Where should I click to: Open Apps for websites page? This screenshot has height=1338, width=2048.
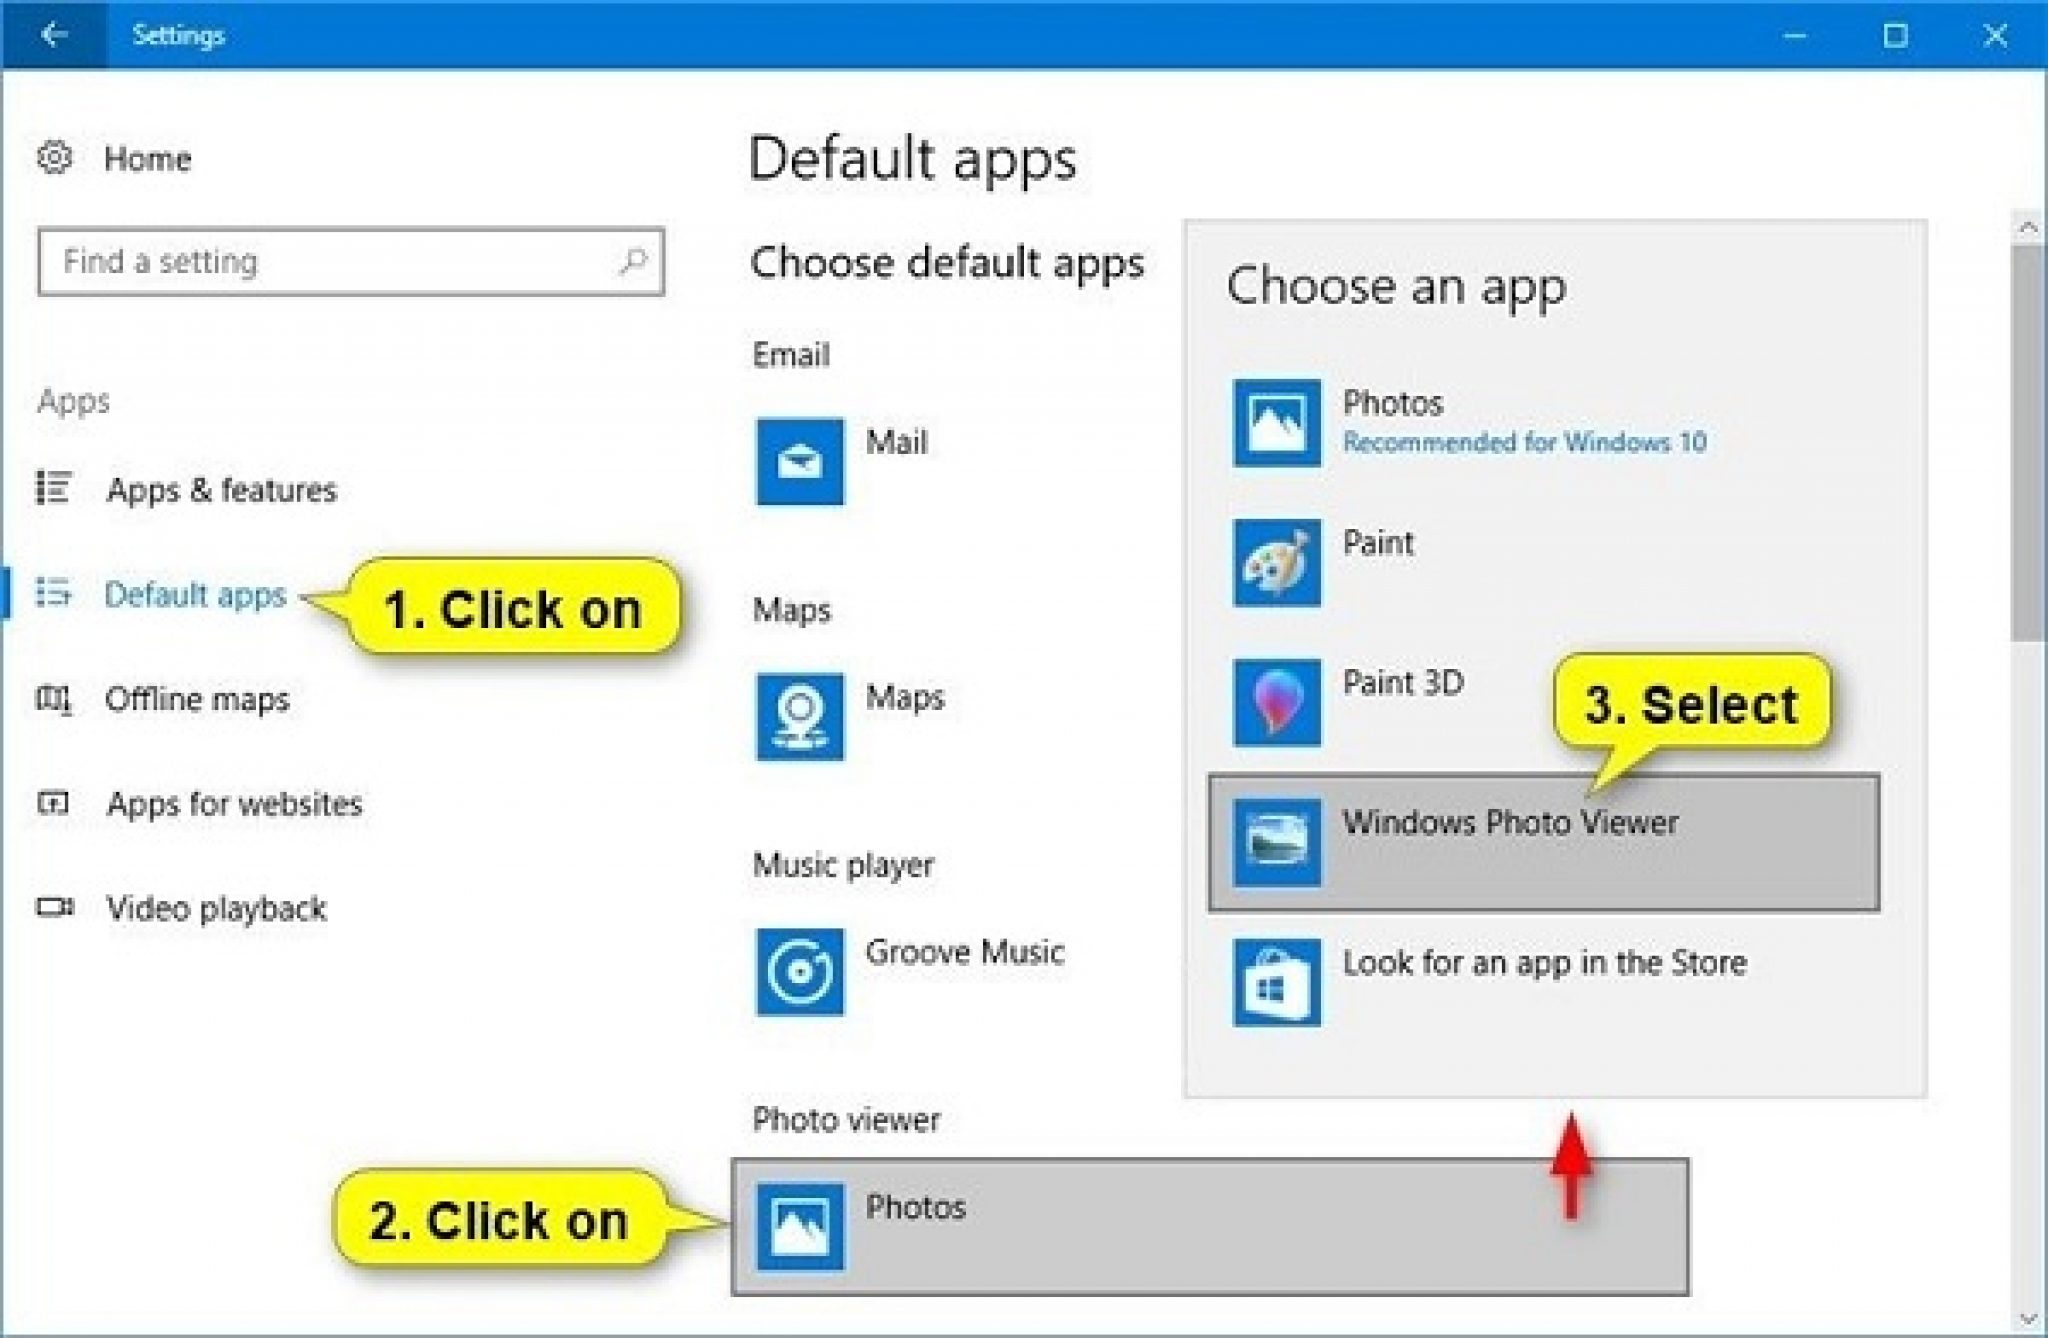pyautogui.click(x=234, y=804)
